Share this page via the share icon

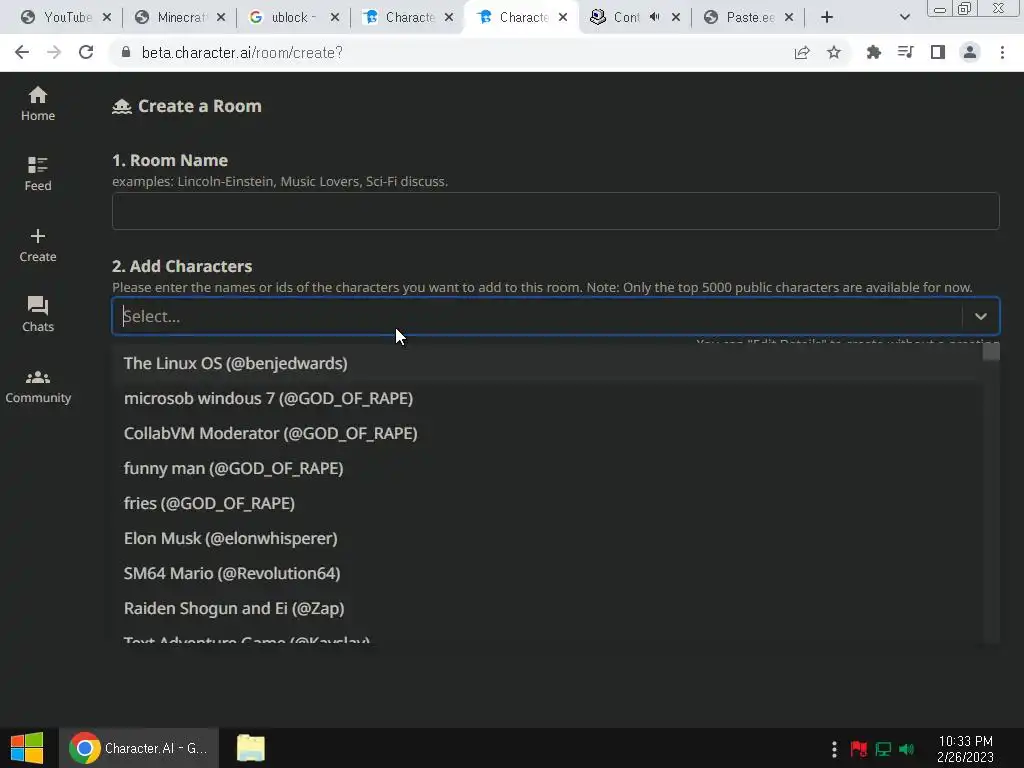pos(802,53)
